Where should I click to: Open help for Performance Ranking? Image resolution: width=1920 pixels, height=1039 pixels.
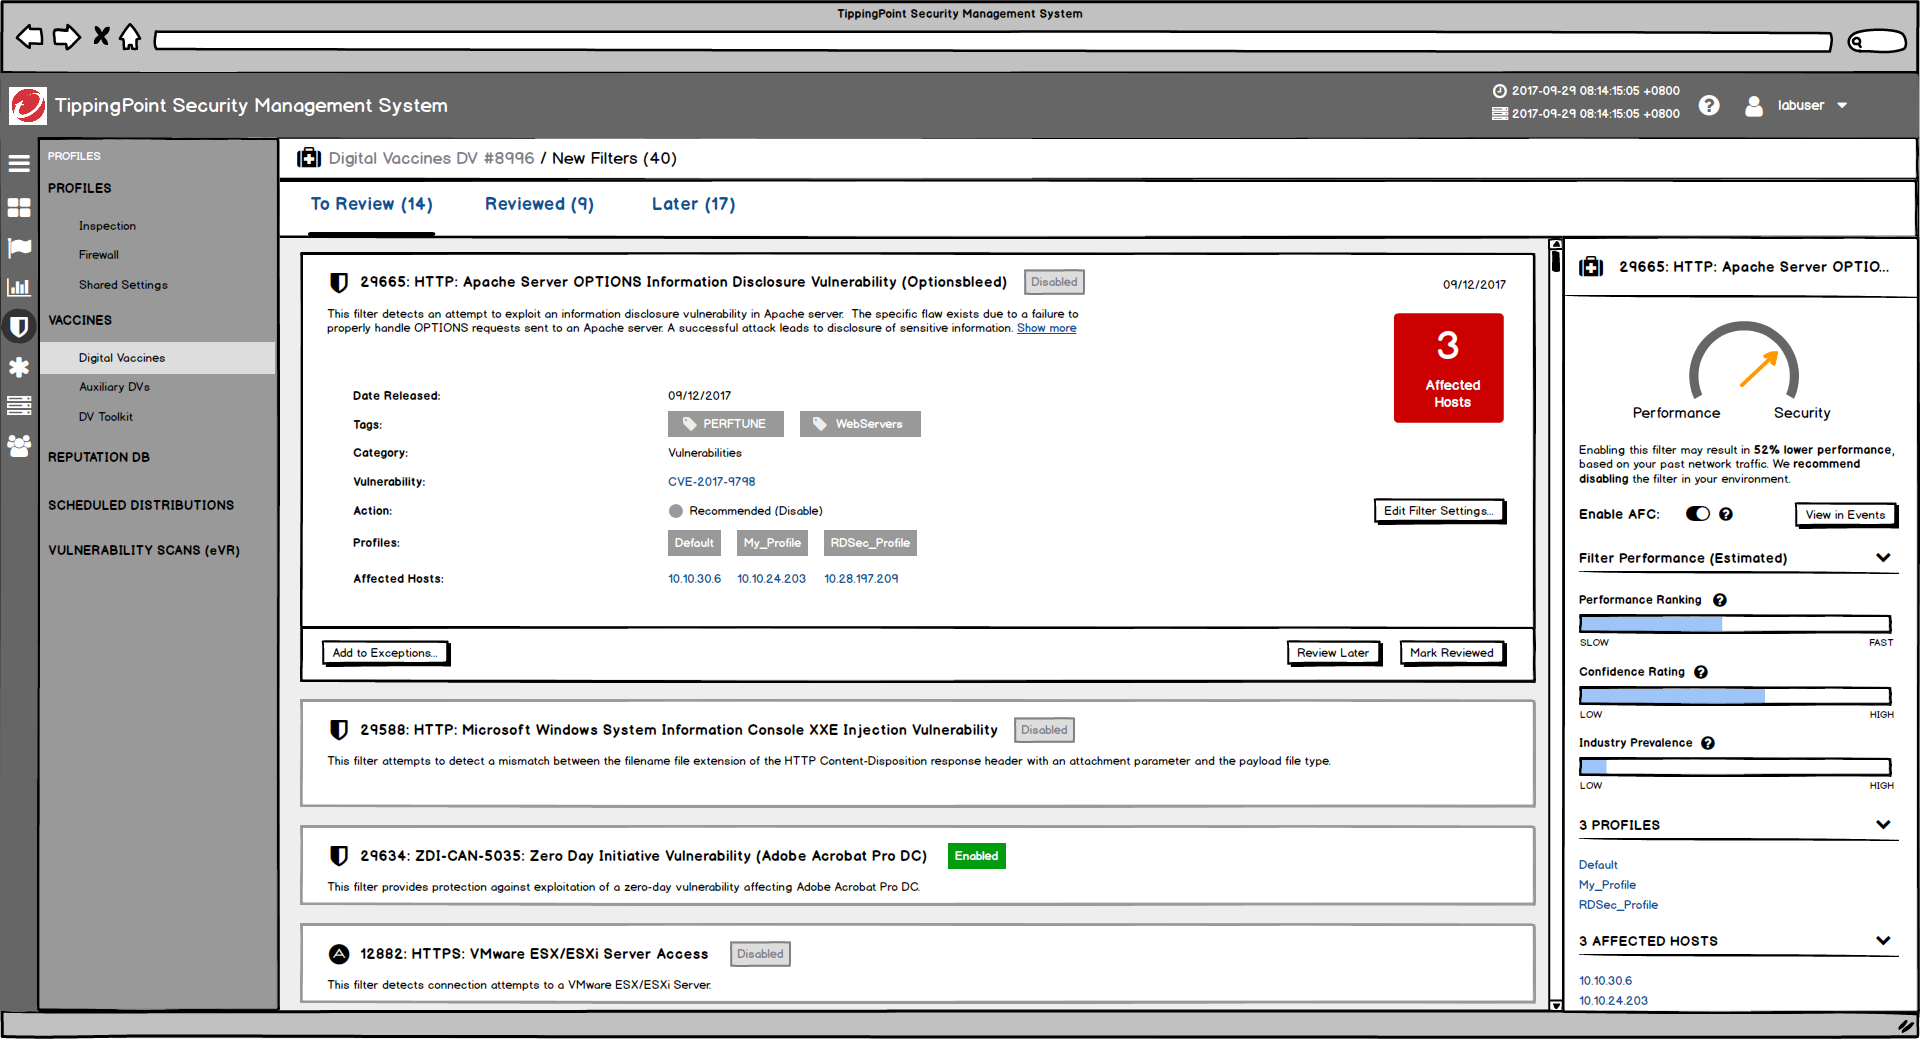tap(1720, 600)
